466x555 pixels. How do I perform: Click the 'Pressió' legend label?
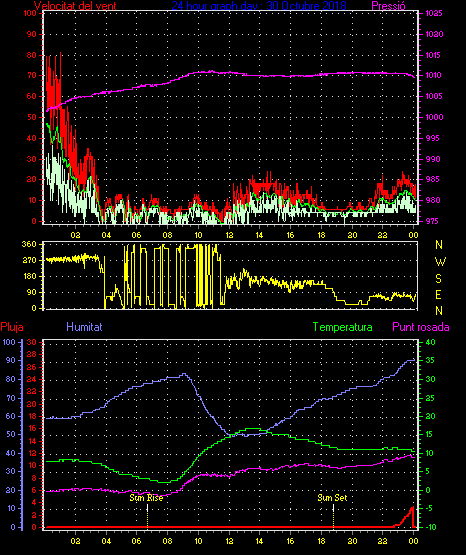(x=388, y=5)
